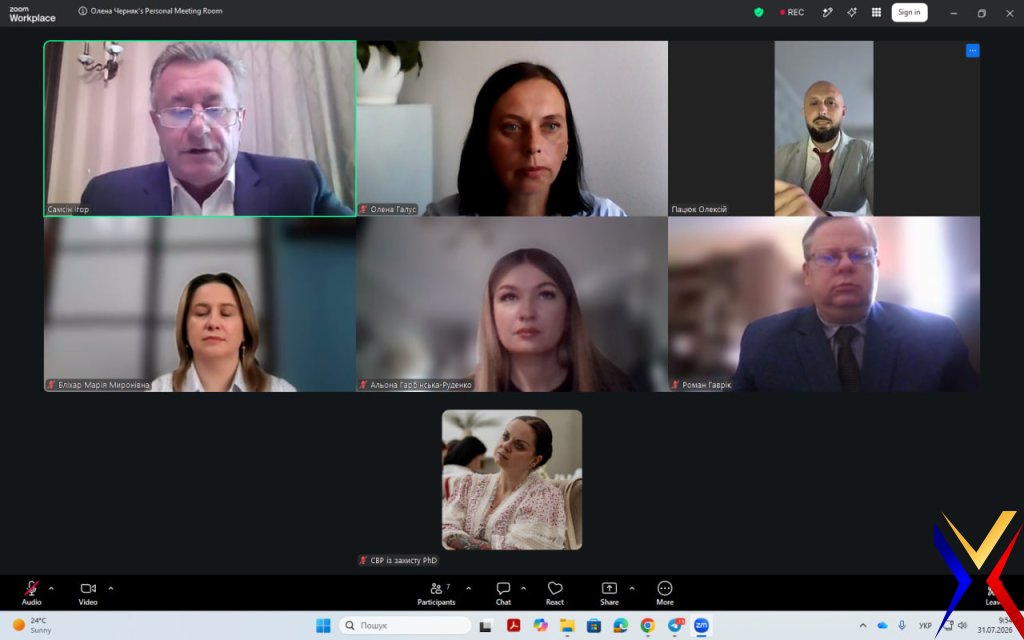Open the Windows Start menu
This screenshot has width=1024, height=640.
323,626
